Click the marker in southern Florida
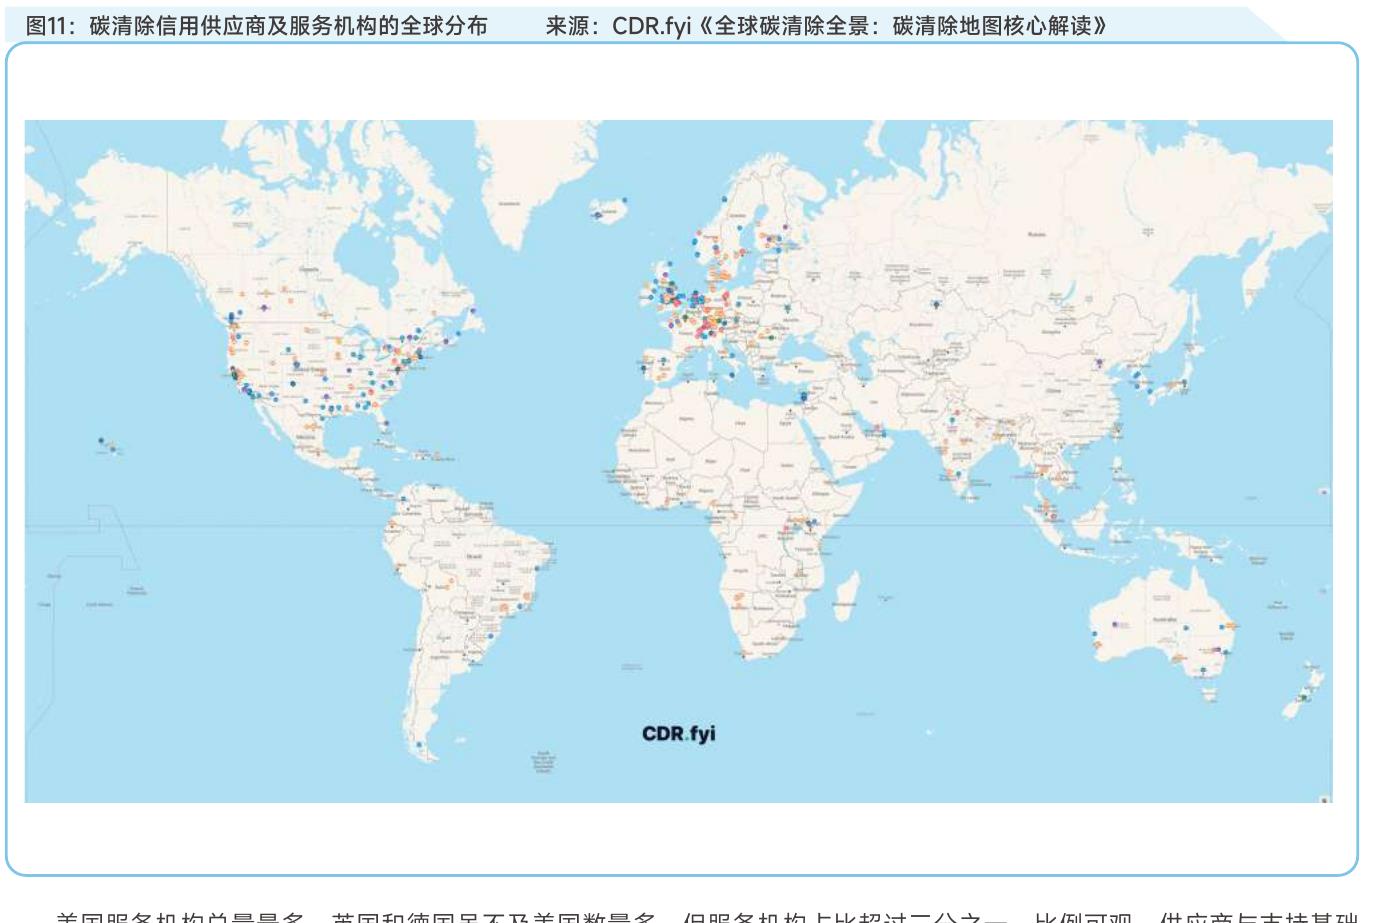The height and width of the screenshot is (923, 1384). [x=386, y=424]
